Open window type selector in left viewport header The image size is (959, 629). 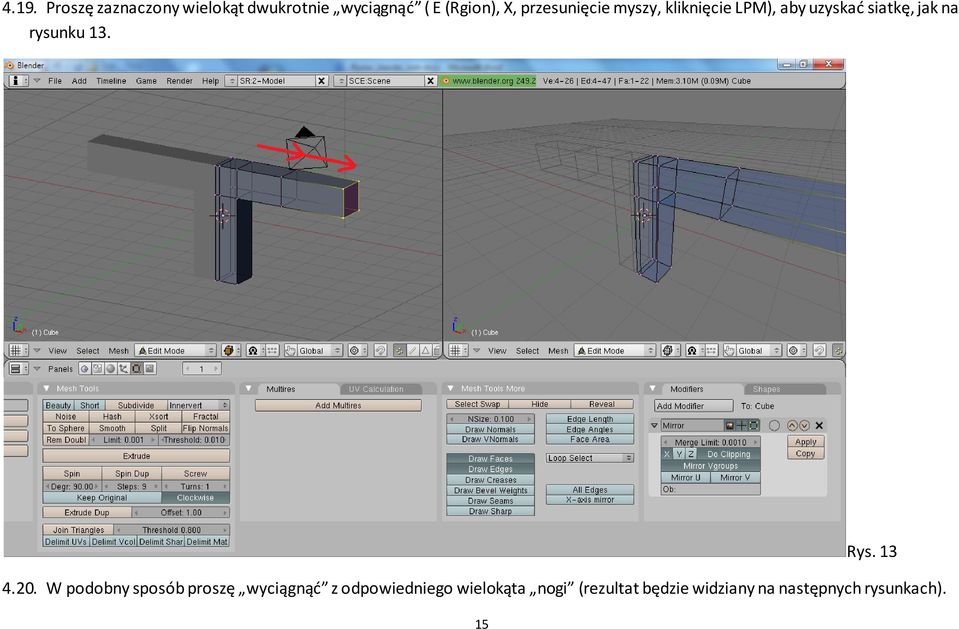(17, 351)
